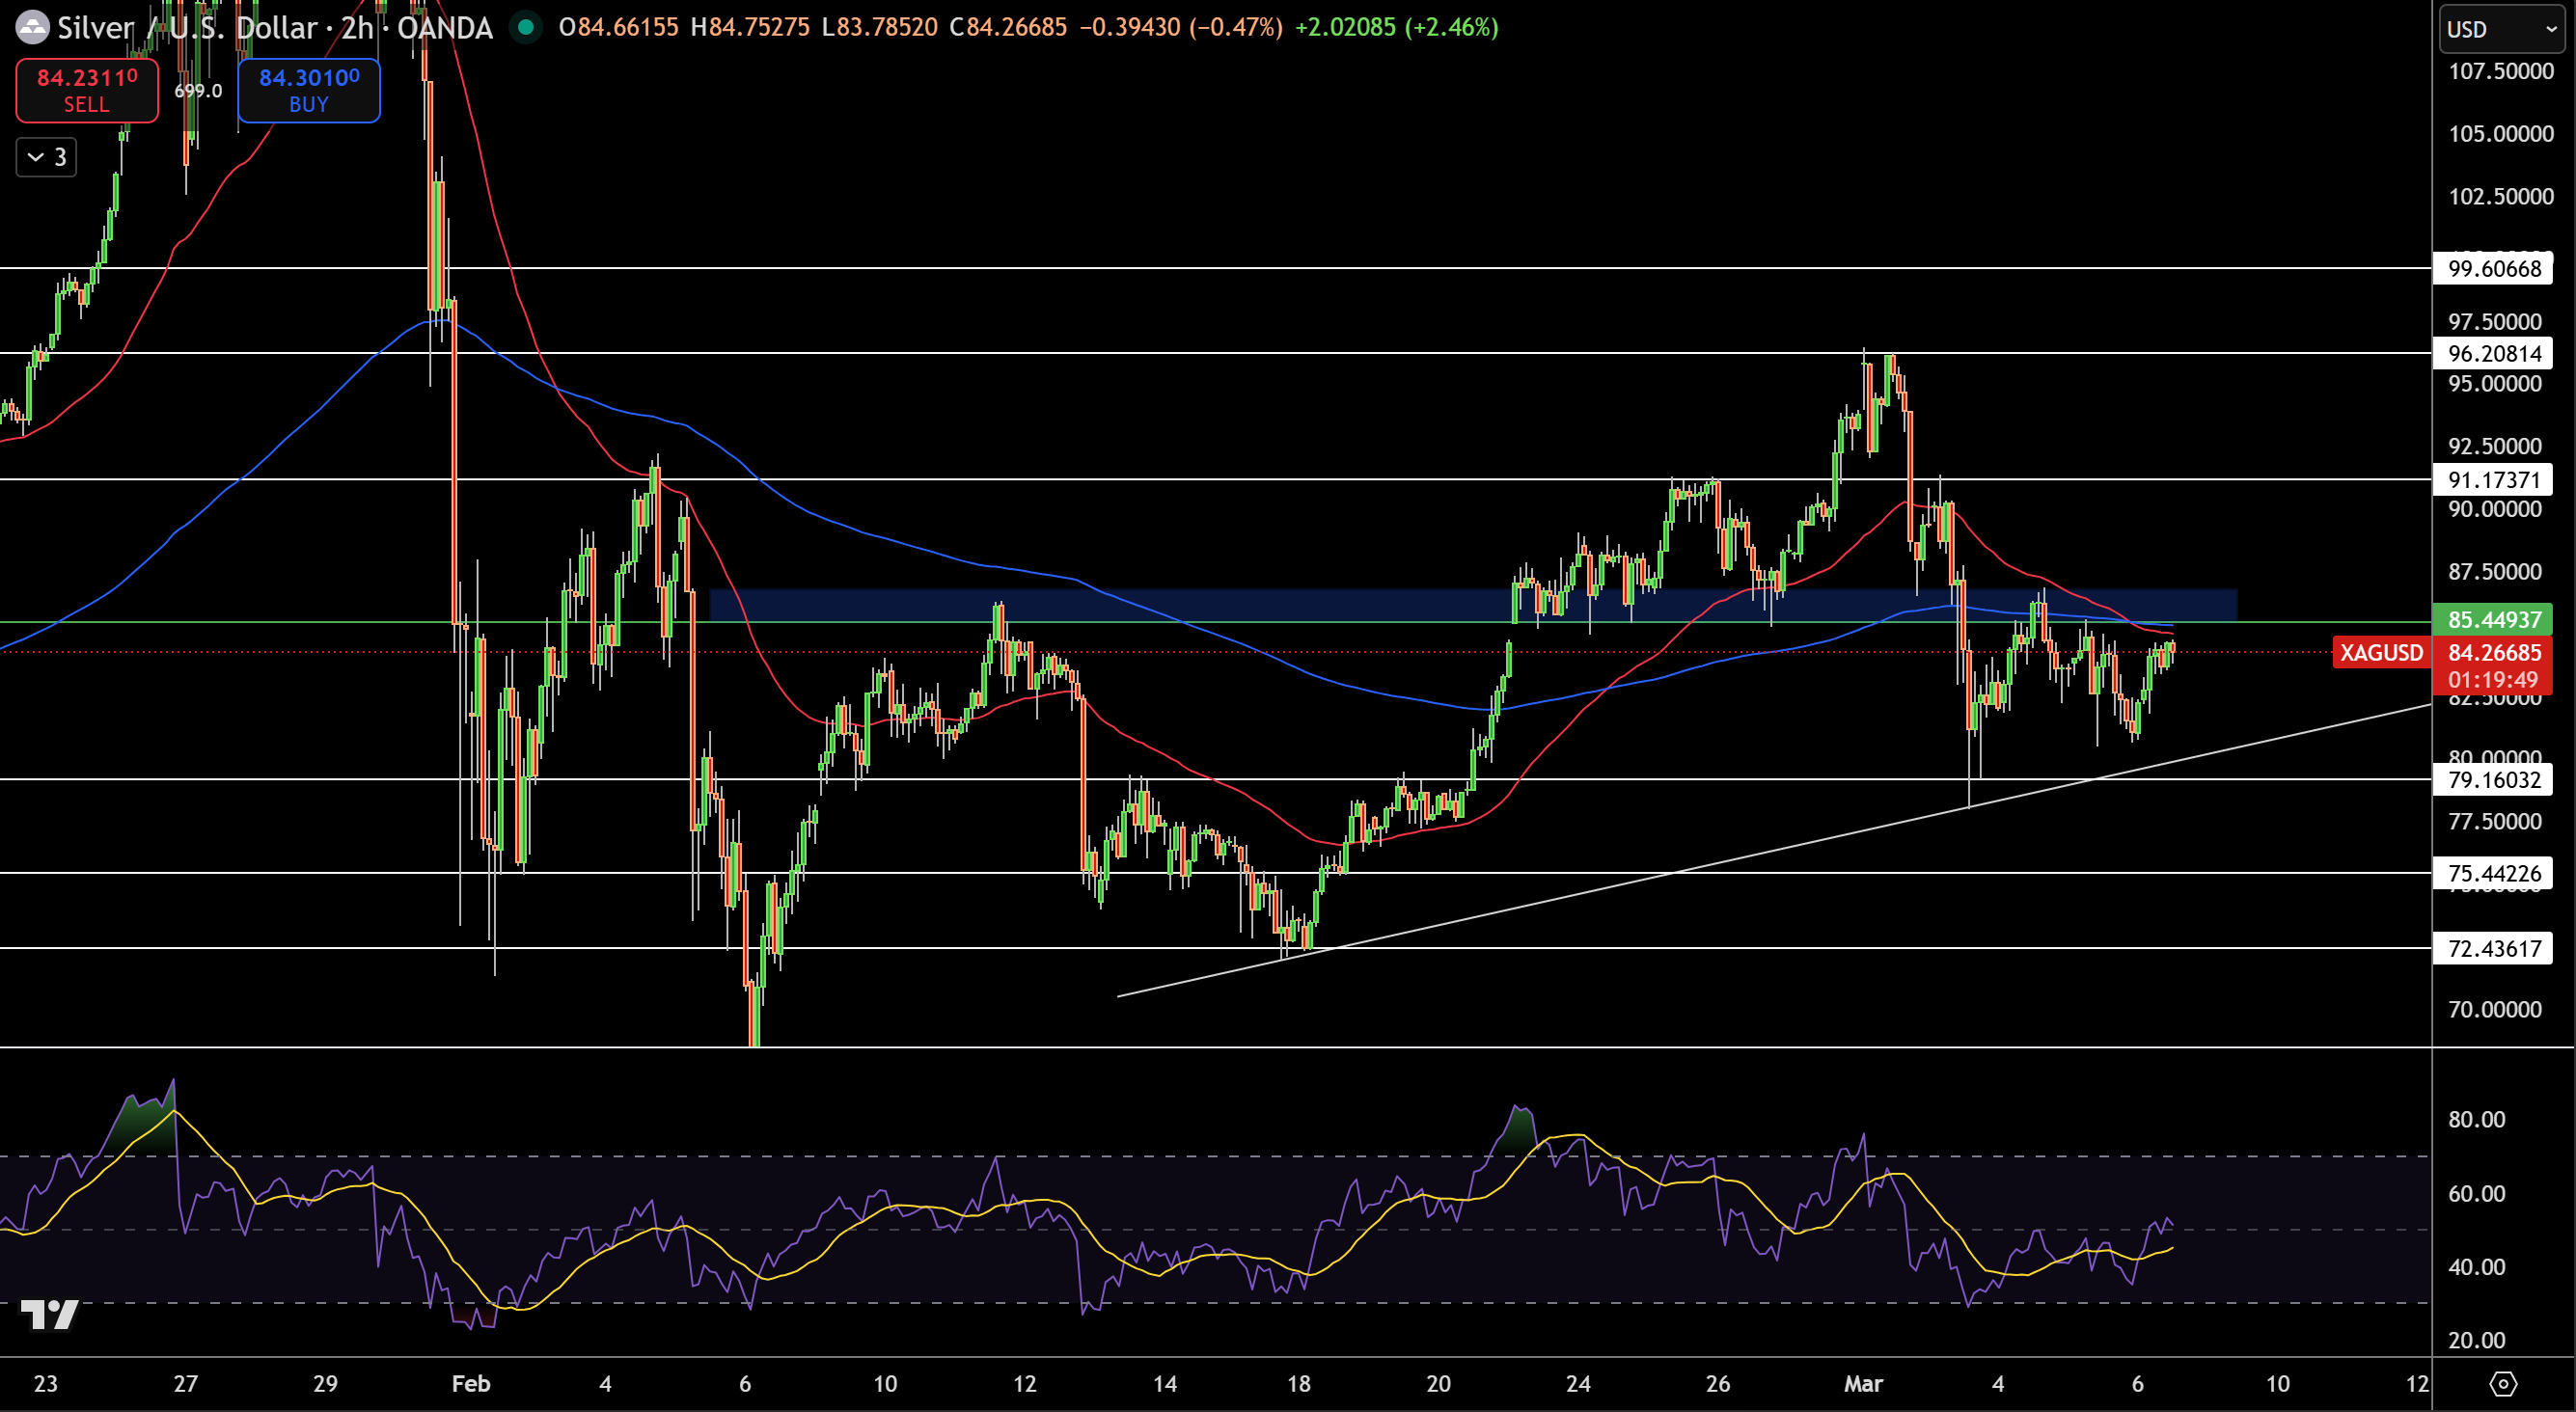Expand the collapsed indicators legend showing 3

pyautogui.click(x=47, y=157)
